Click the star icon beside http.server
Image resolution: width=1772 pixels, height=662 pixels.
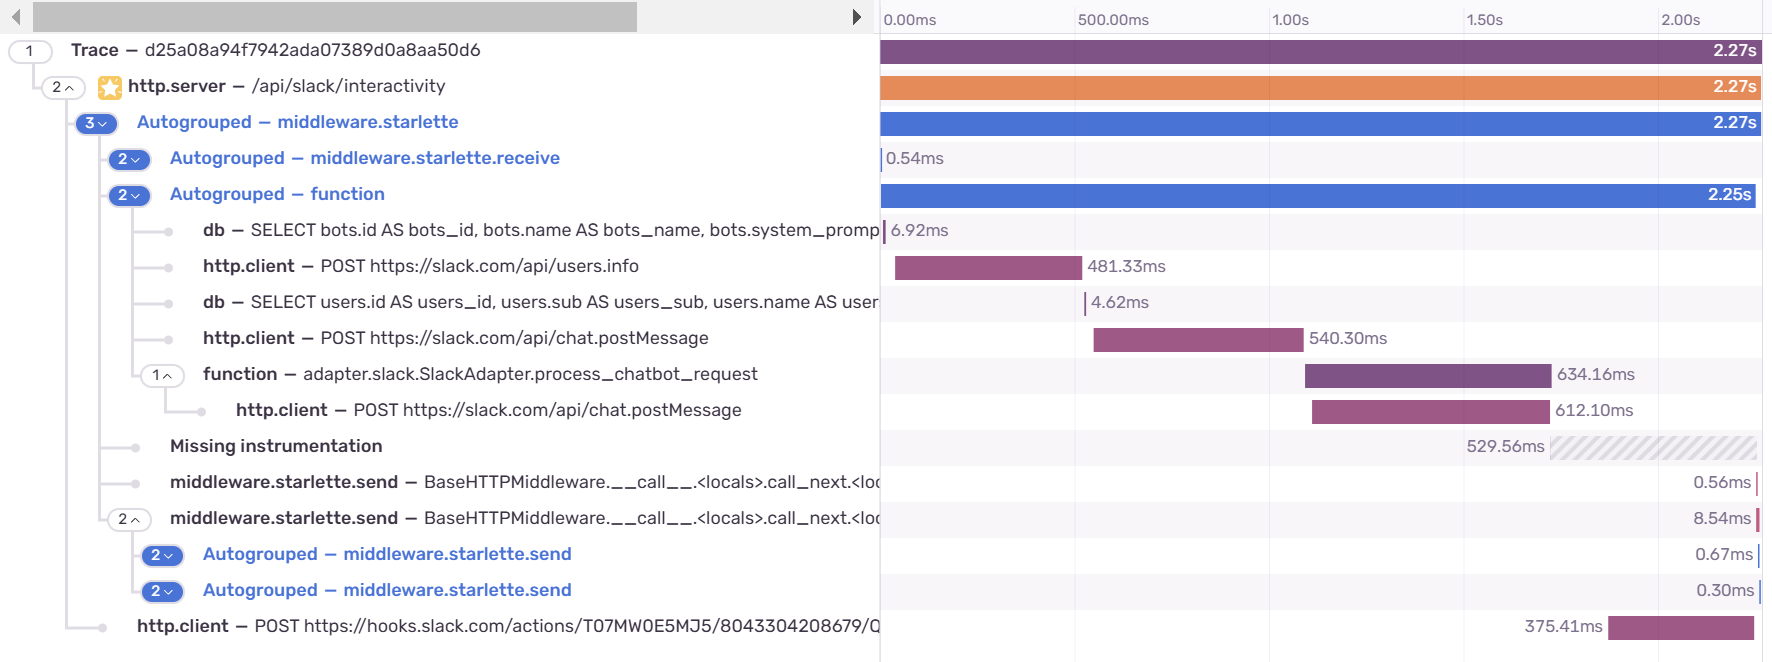[x=110, y=87]
